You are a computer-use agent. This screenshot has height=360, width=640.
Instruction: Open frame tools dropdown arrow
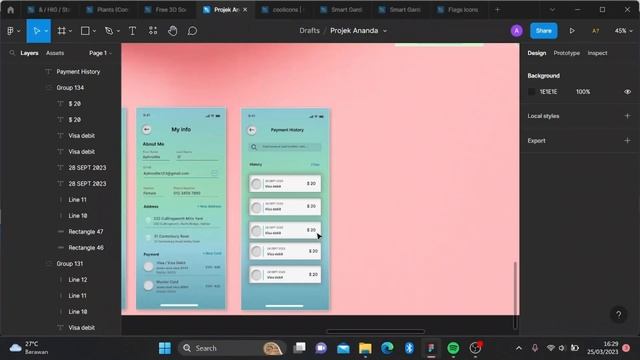point(70,31)
